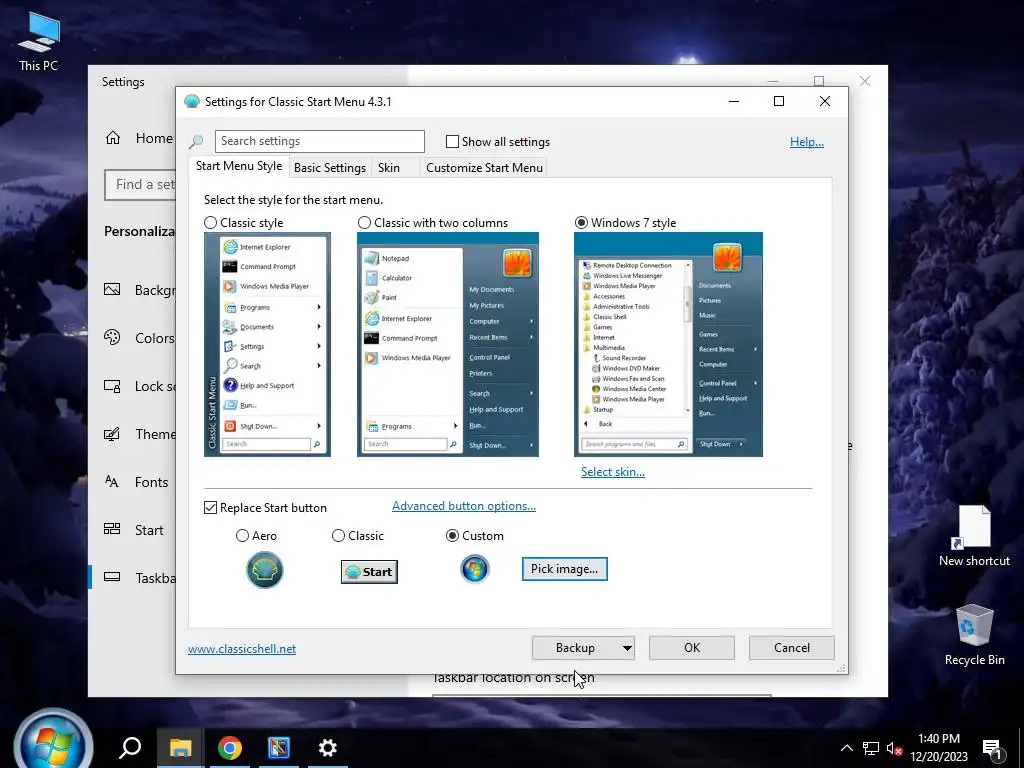Switch to Customize Start Menu tab

click(x=484, y=168)
